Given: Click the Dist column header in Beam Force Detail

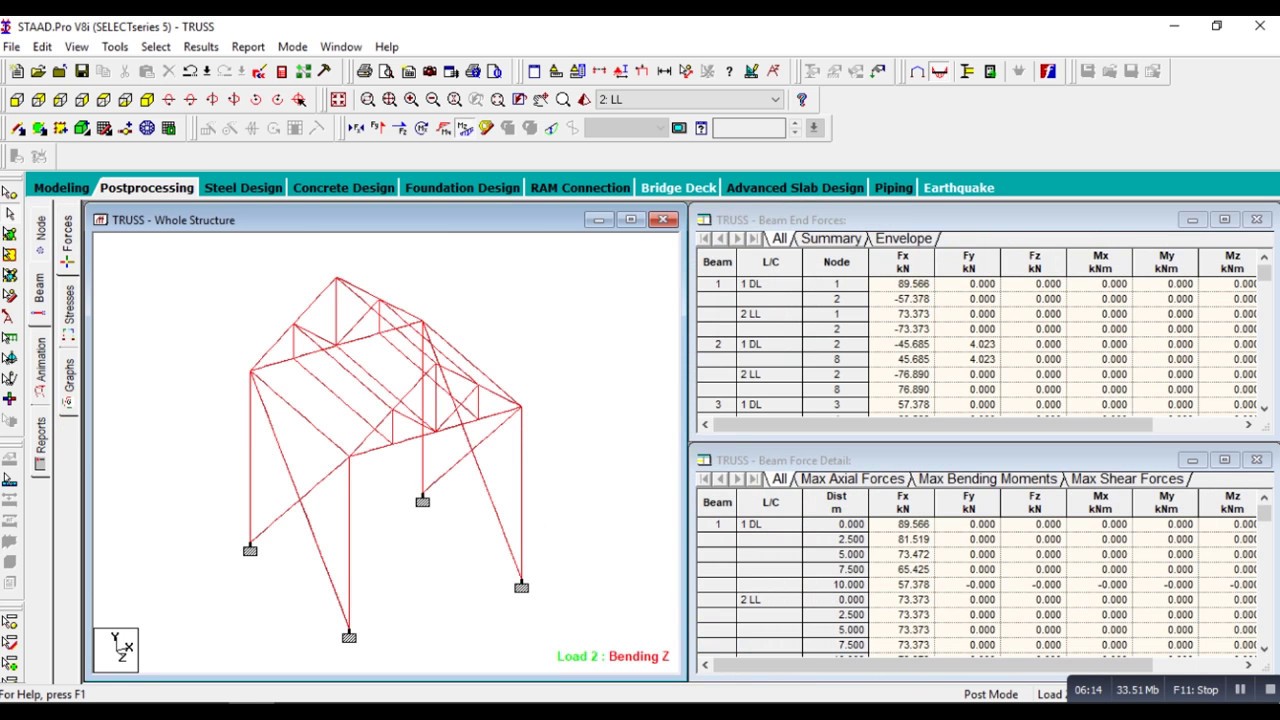Looking at the screenshot, I should coord(836,502).
